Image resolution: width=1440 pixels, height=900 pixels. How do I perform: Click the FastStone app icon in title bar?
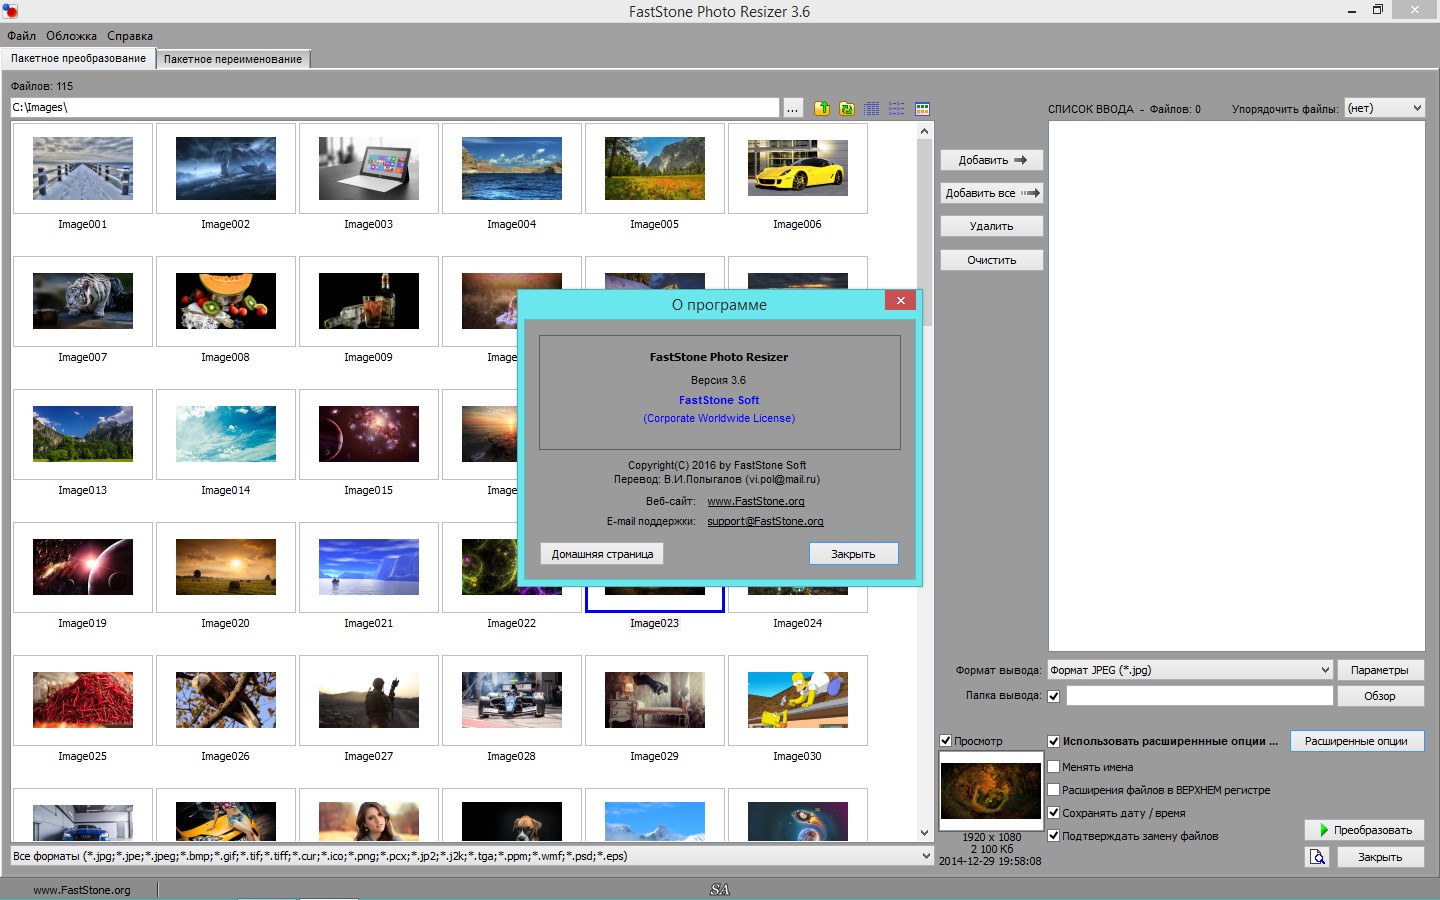[11, 11]
